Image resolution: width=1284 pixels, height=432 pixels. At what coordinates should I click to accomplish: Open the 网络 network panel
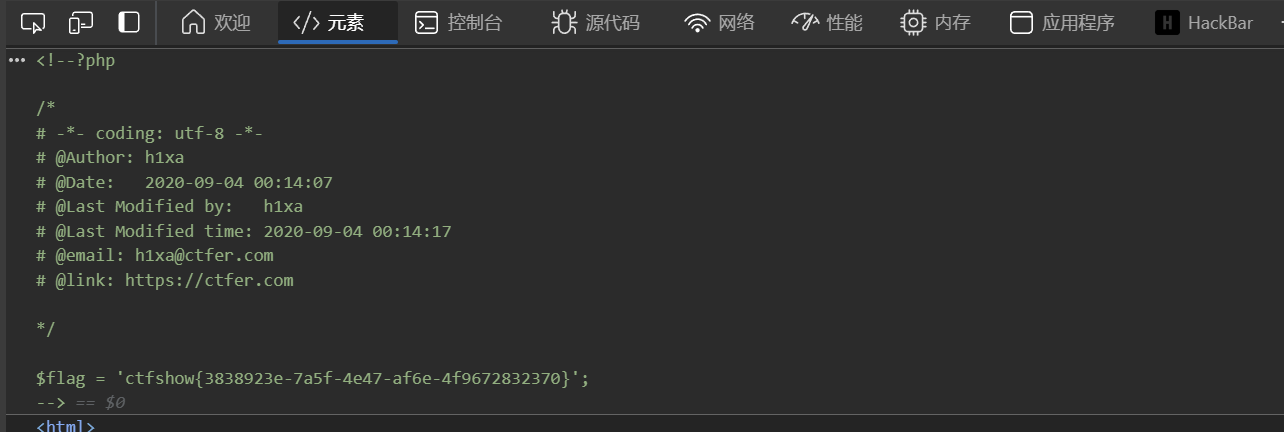pyautogui.click(x=719, y=23)
